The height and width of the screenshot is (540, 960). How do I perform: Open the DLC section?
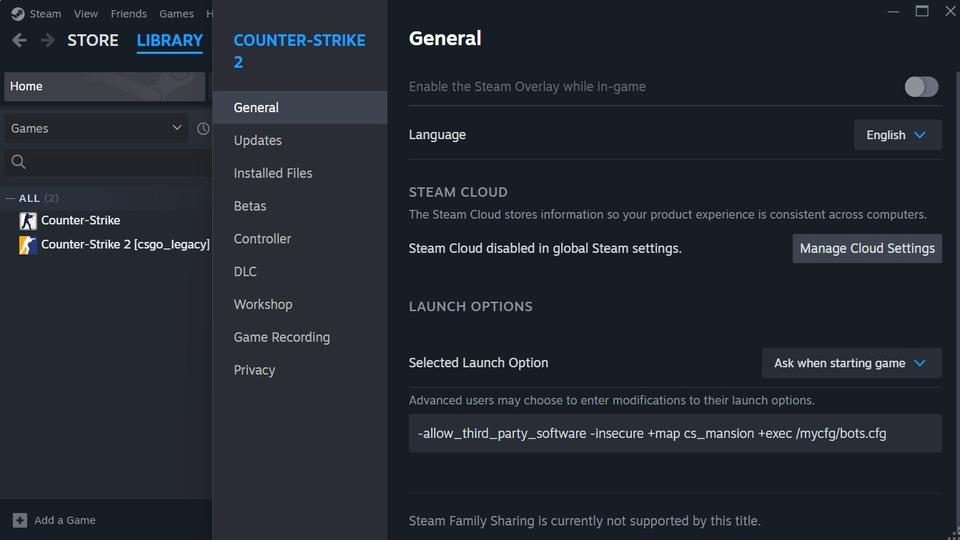tap(300, 271)
